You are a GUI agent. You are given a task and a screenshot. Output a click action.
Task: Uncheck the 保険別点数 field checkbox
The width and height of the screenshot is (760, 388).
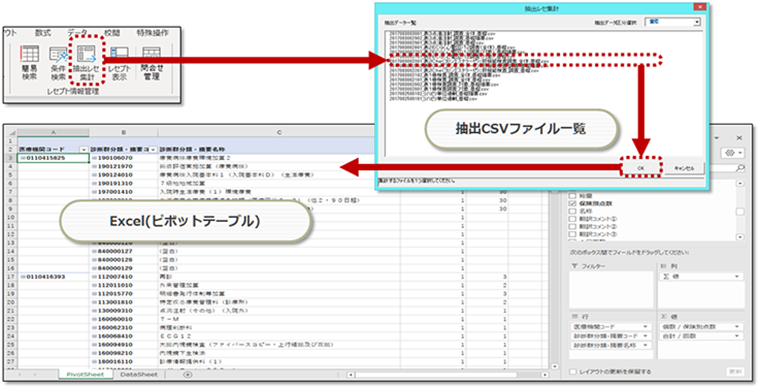pos(572,203)
